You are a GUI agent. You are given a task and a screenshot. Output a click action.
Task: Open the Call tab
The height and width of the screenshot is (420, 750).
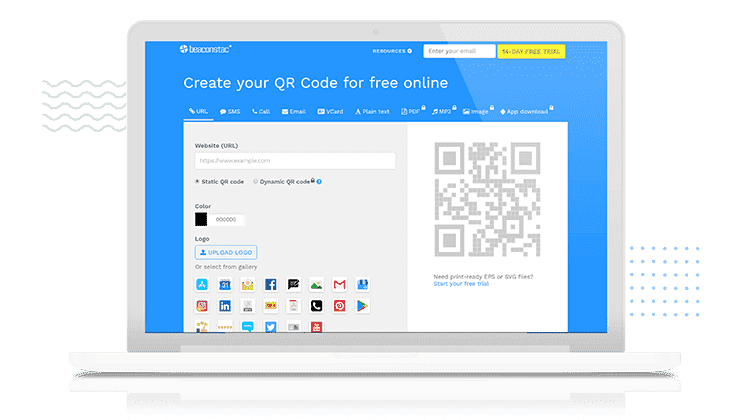[261, 111]
